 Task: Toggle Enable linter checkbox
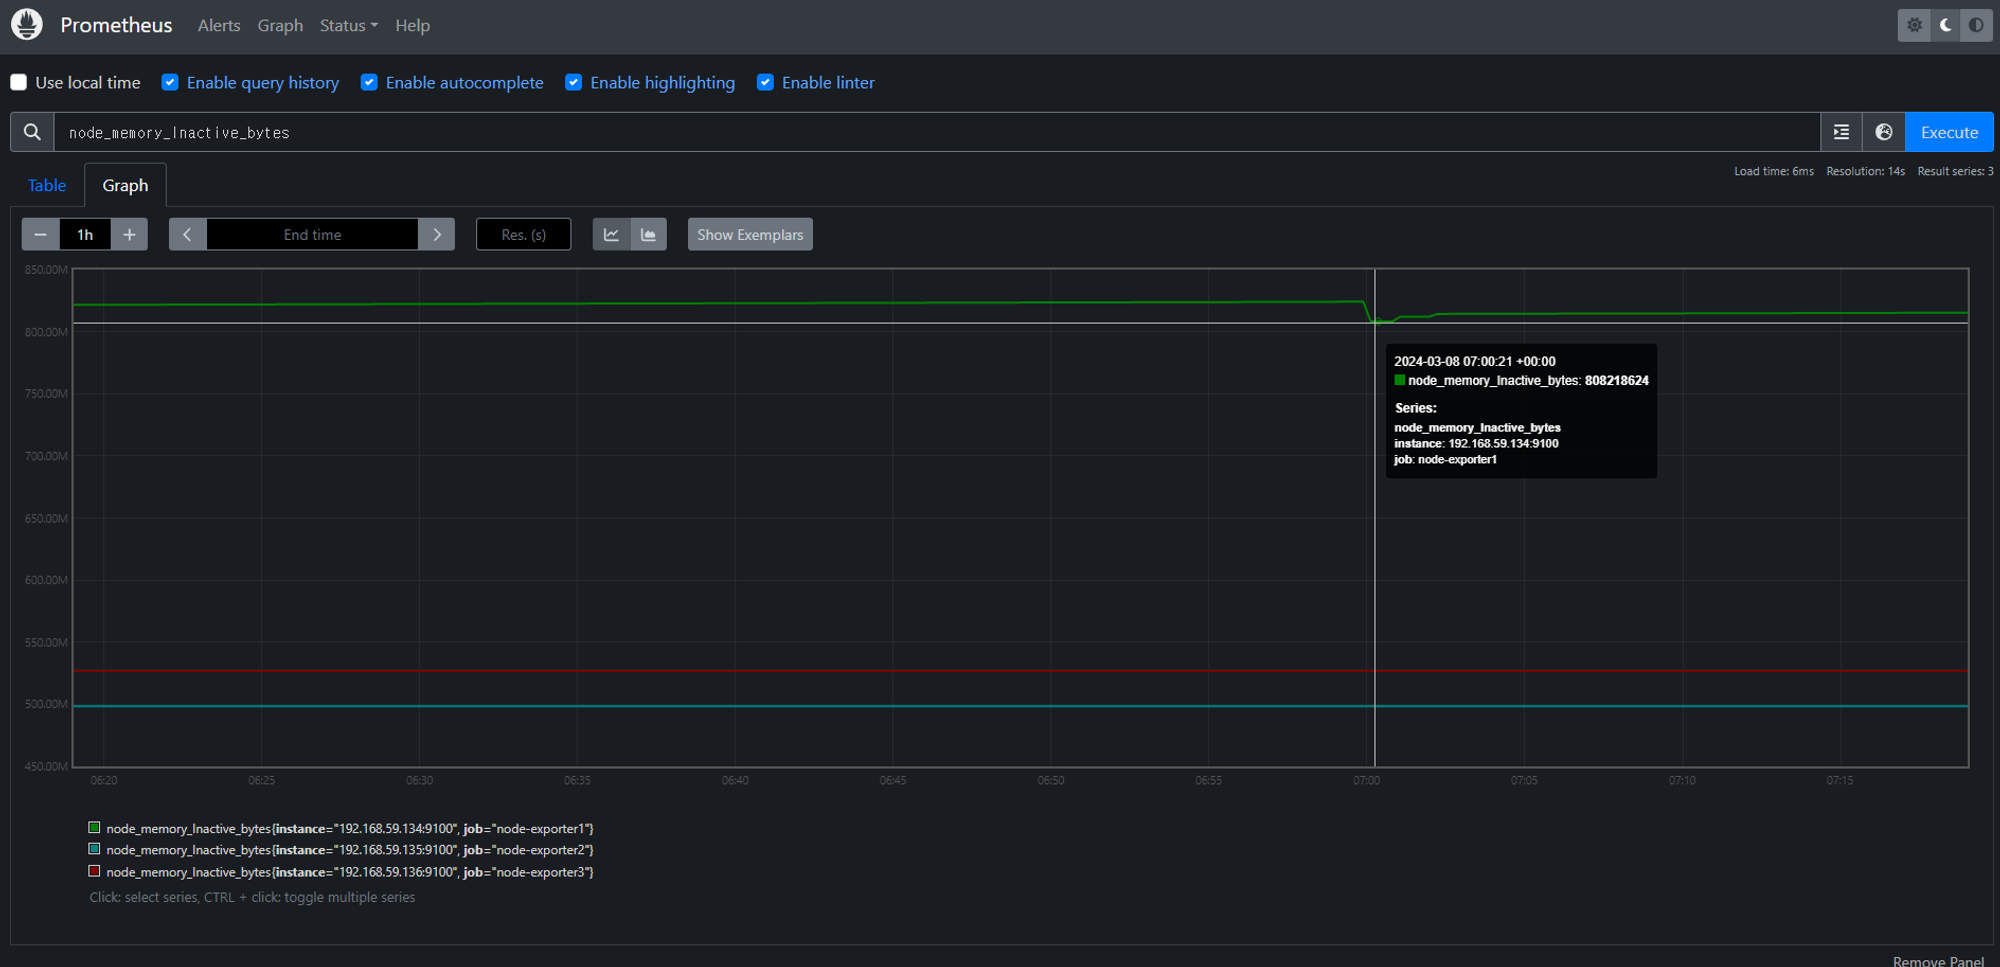coord(765,82)
